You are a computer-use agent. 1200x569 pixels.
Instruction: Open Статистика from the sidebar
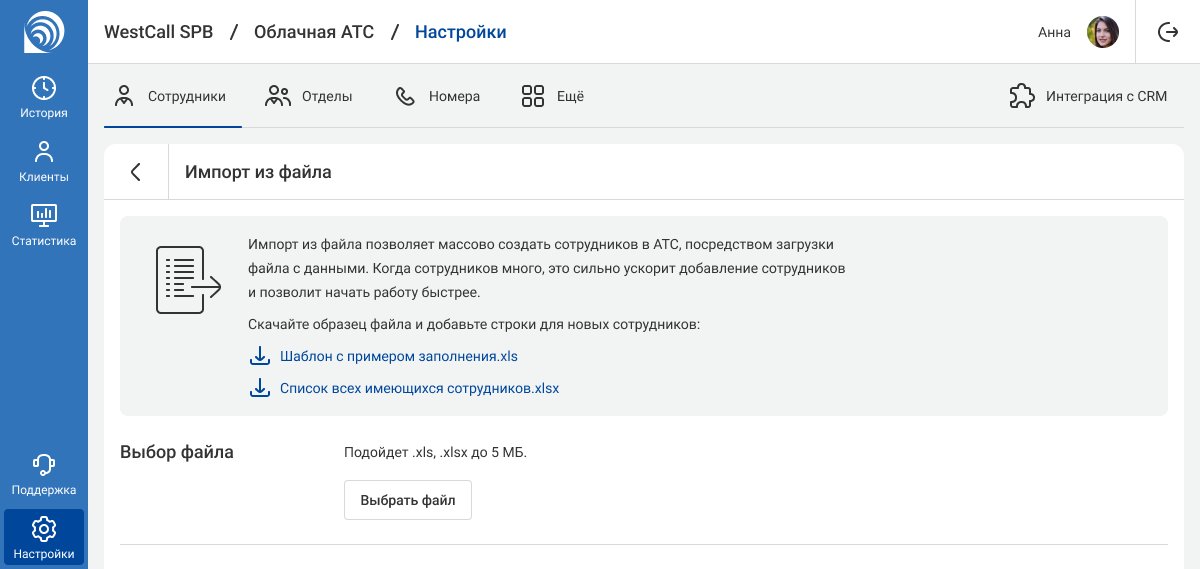(x=44, y=226)
